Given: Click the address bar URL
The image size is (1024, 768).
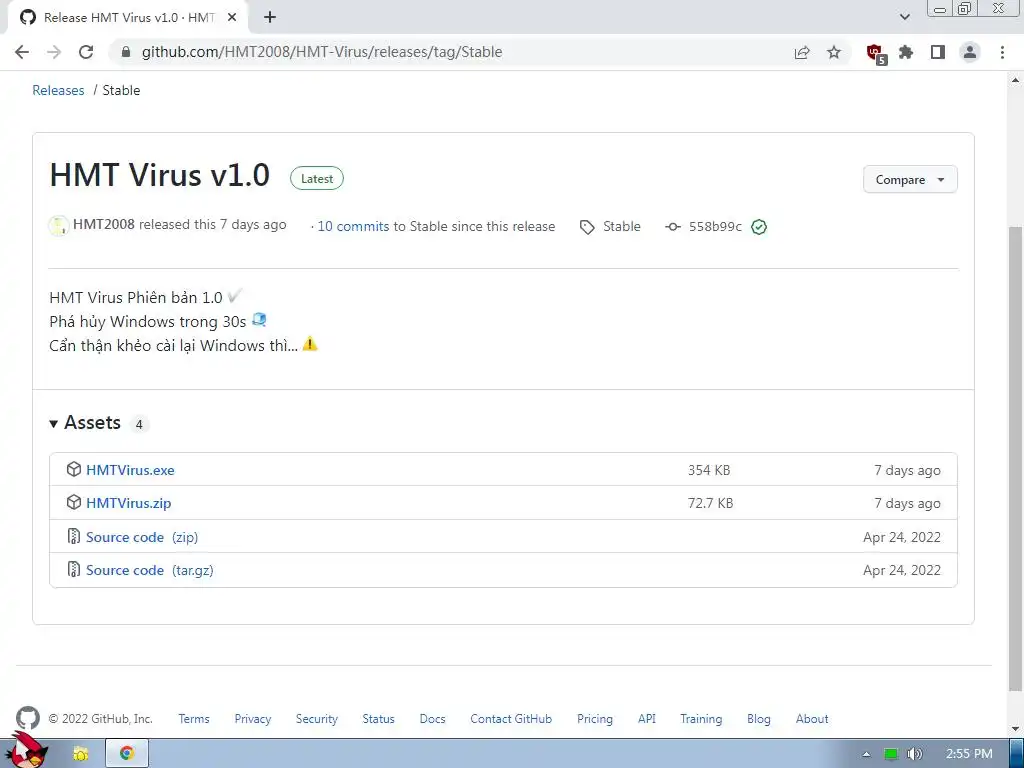Looking at the screenshot, I should [x=322, y=52].
